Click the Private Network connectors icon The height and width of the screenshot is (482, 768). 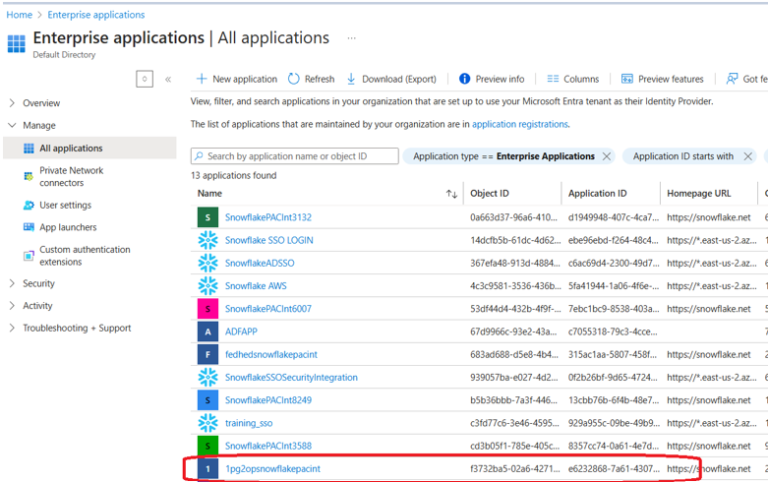(29, 176)
